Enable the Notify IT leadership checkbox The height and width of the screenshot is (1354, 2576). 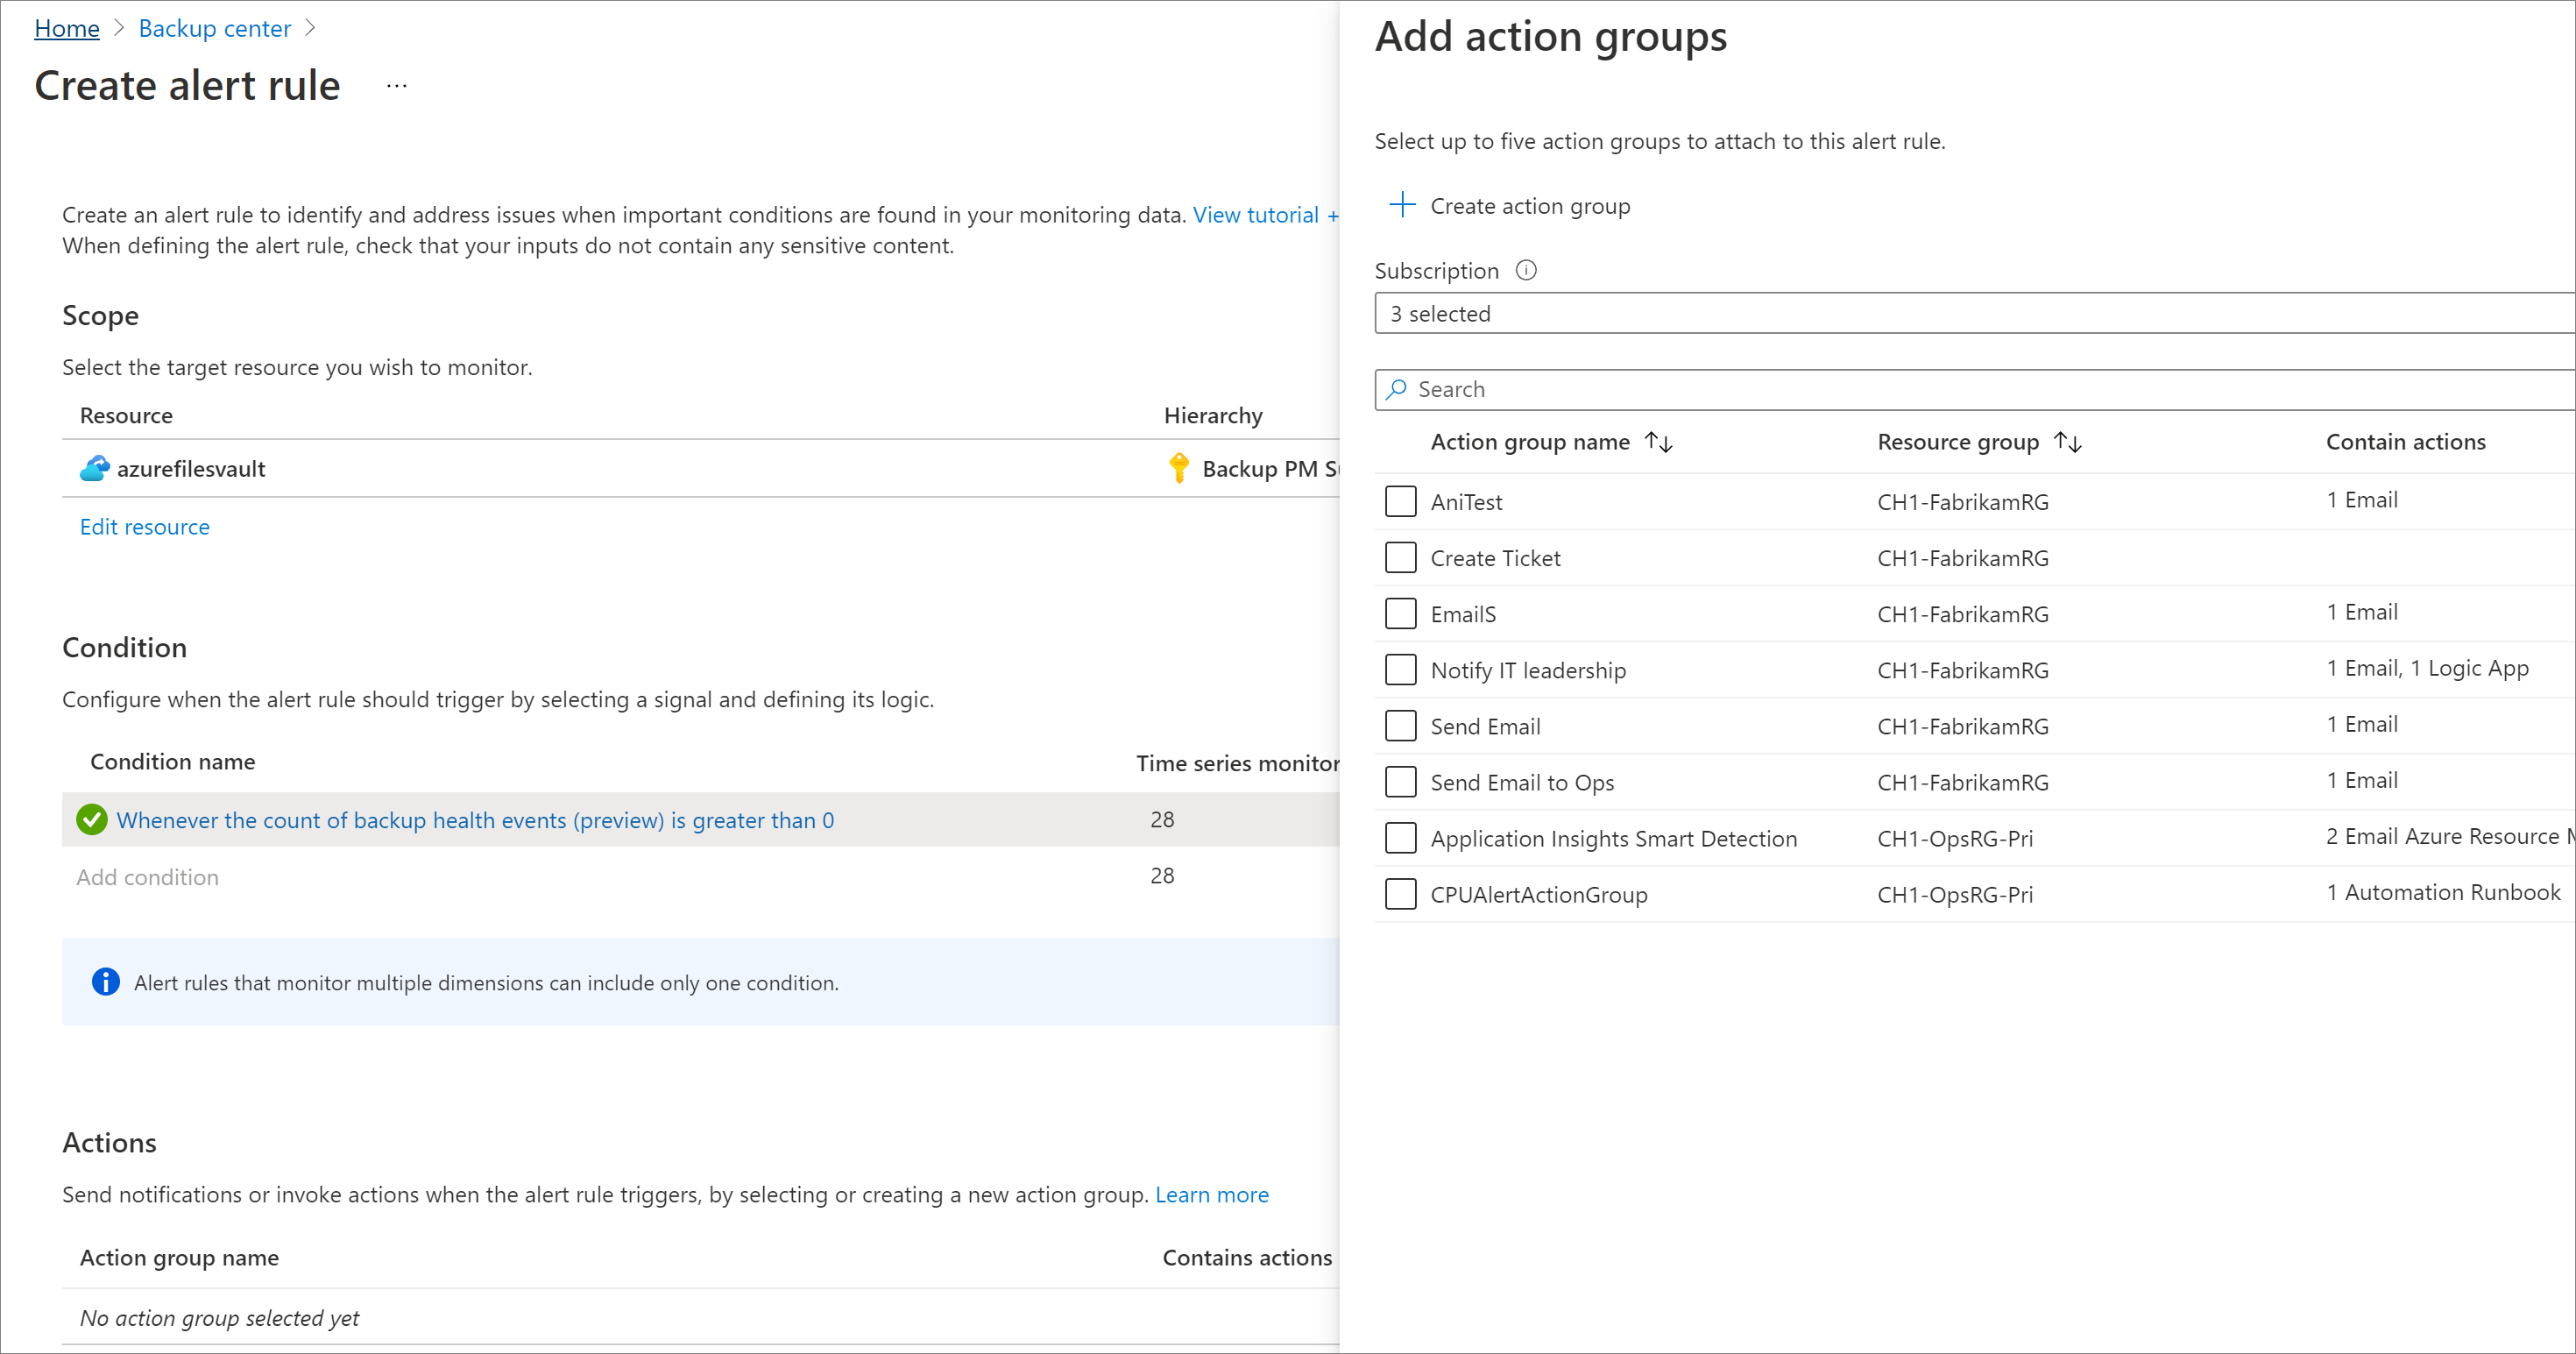tap(1398, 670)
